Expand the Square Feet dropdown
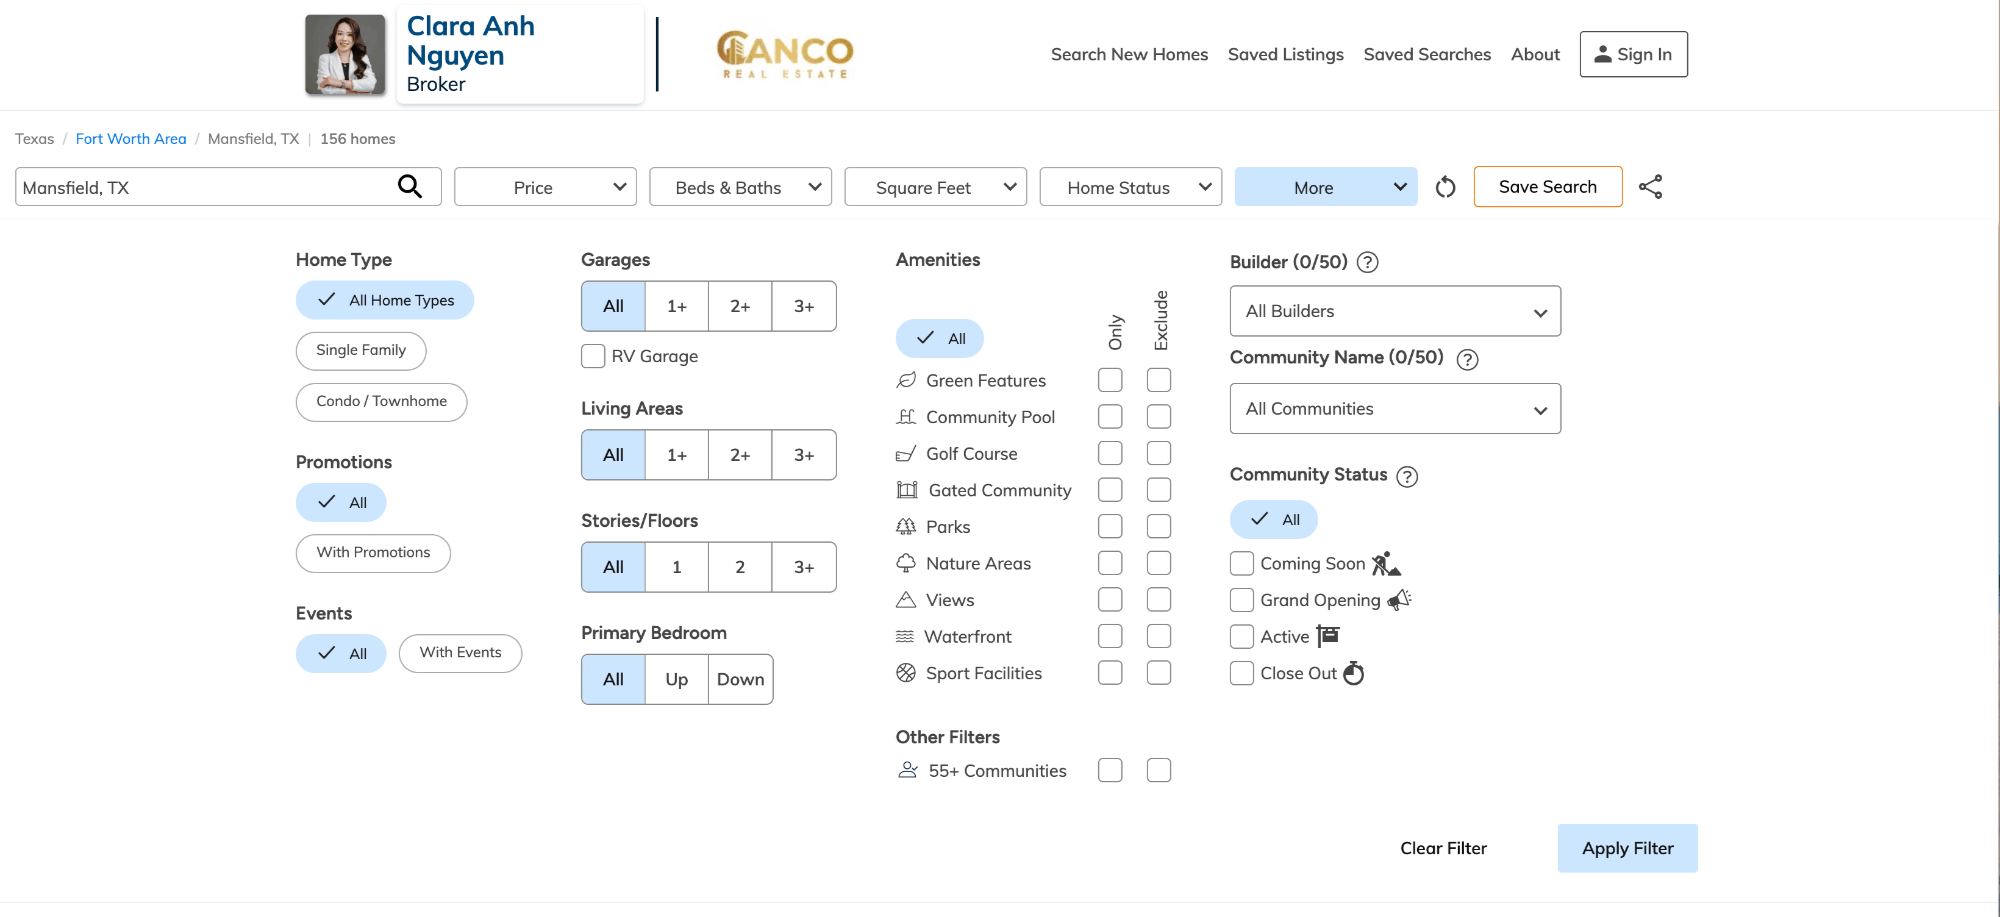The width and height of the screenshot is (2000, 917). (935, 187)
